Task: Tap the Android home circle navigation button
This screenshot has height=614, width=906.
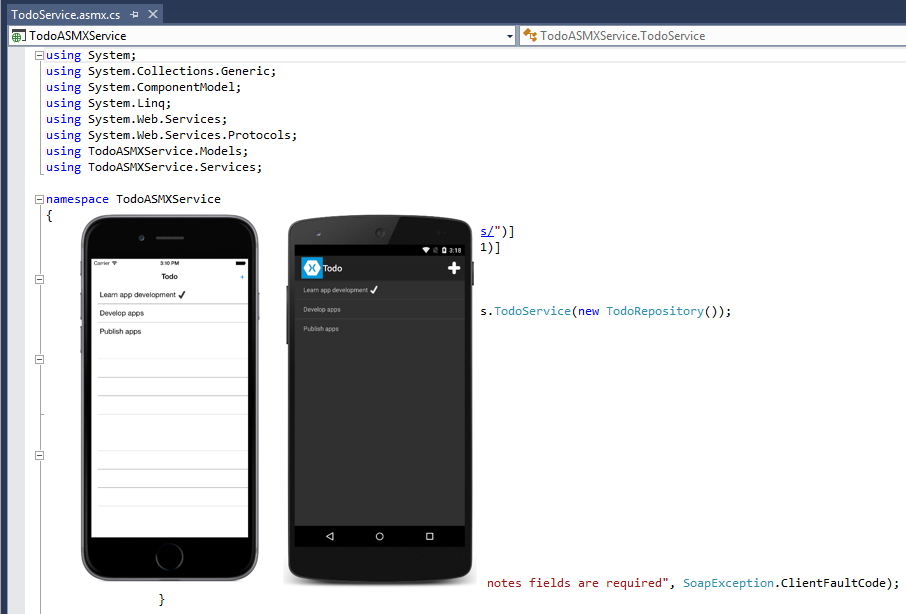Action: (x=379, y=536)
